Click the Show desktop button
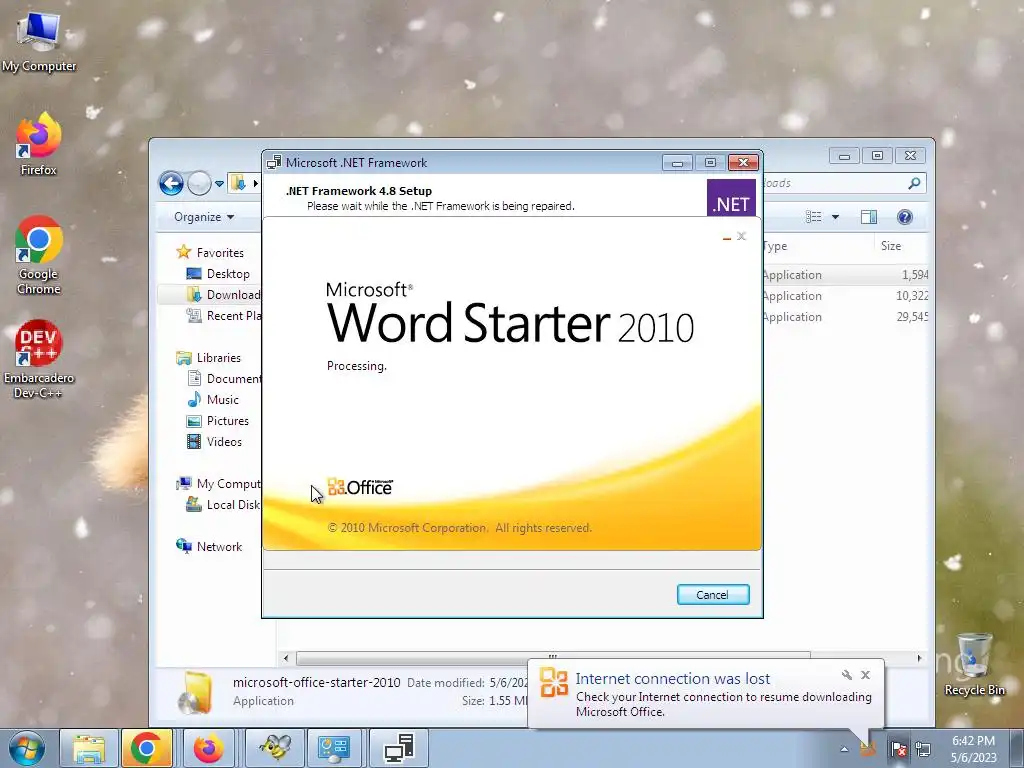Image resolution: width=1024 pixels, height=768 pixels. 1017,748
